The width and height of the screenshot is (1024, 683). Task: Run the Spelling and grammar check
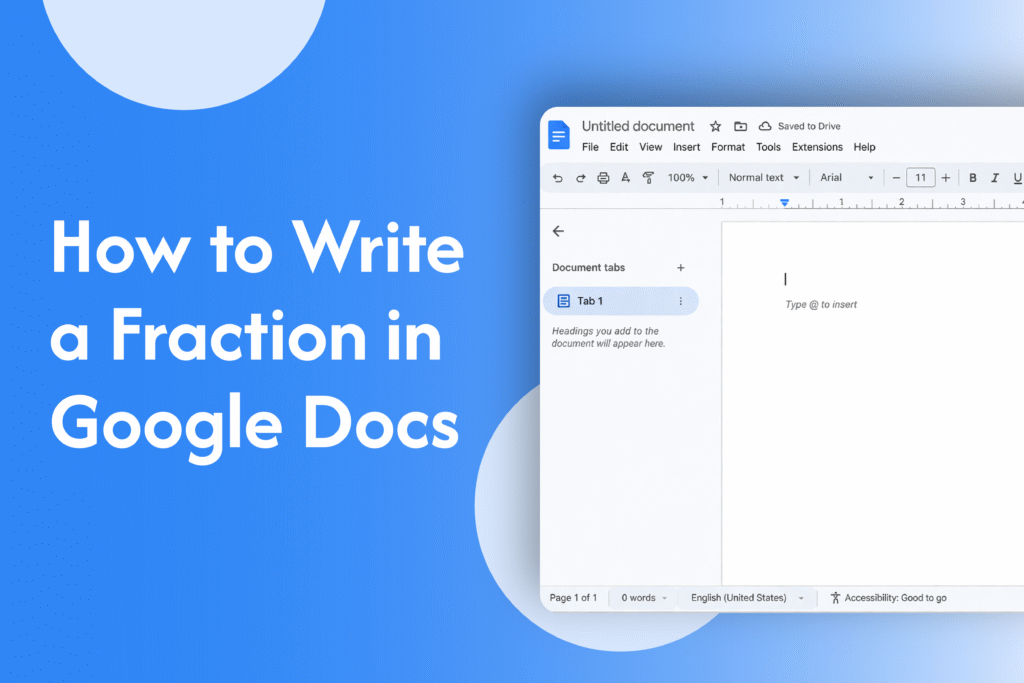point(625,177)
